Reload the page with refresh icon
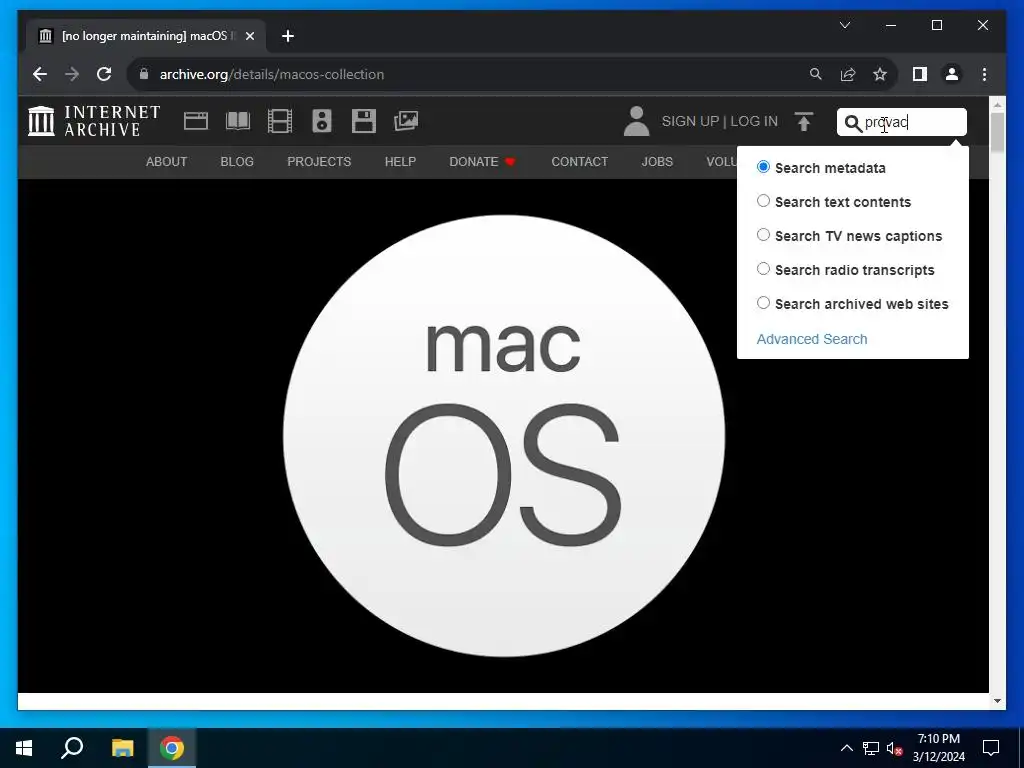Viewport: 1024px width, 768px height. tap(104, 74)
